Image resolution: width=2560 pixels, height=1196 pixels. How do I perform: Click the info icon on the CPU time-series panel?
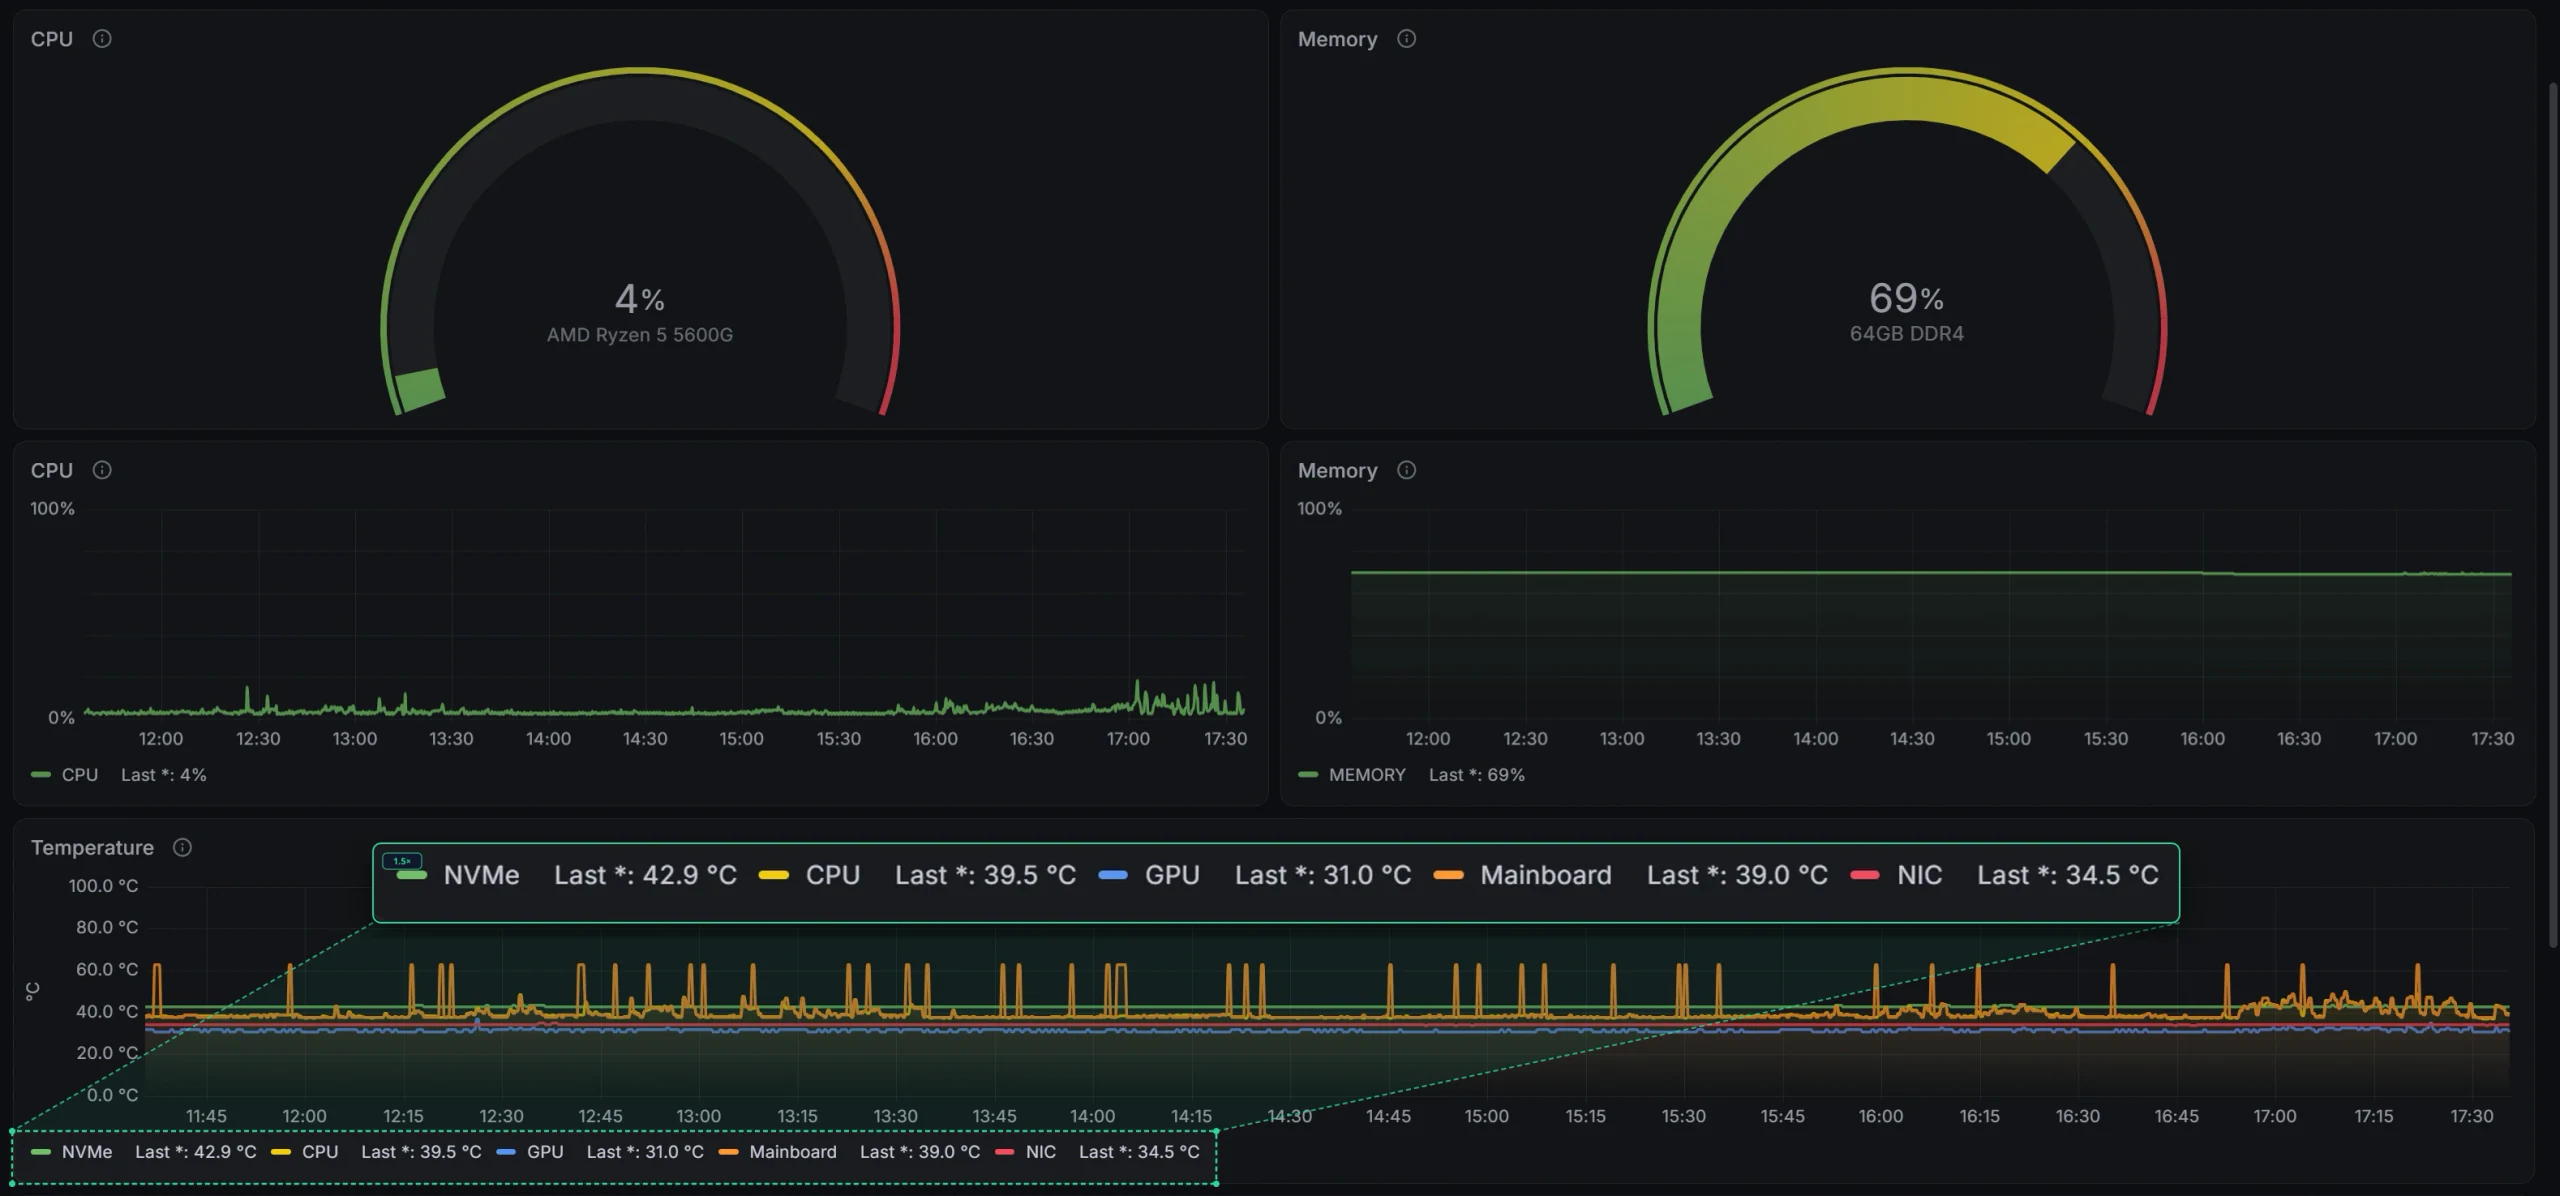tap(102, 470)
